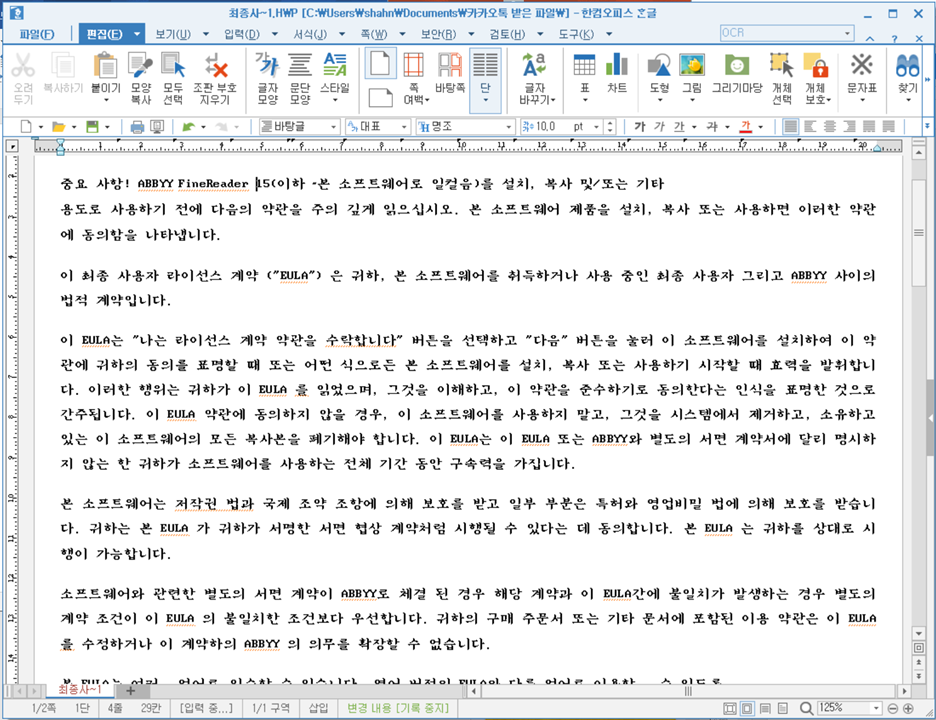Open Paragraph shape (문단 모양) dialog
Image resolution: width=936 pixels, height=720 pixels.
click(300, 66)
